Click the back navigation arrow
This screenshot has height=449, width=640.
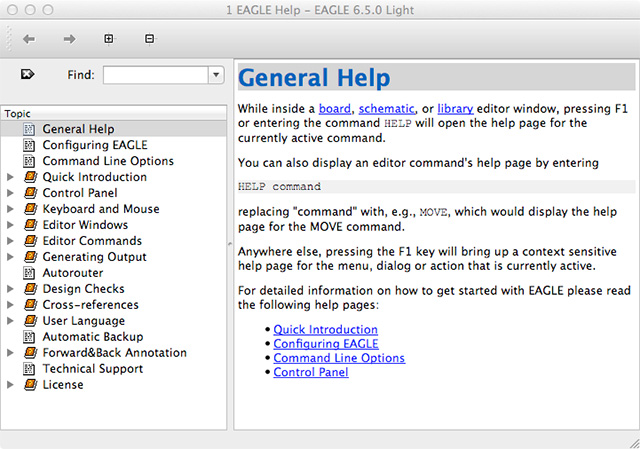click(29, 39)
